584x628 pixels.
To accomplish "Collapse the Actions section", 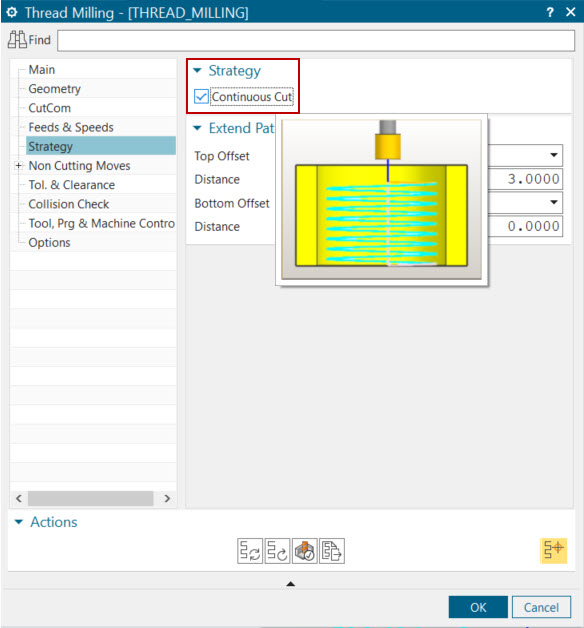I will pyautogui.click(x=19, y=522).
